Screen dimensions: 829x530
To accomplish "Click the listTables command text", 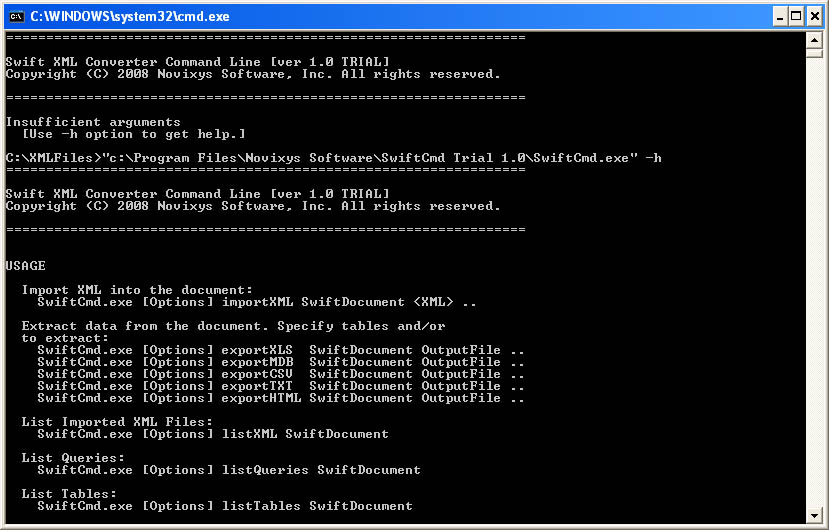I will (x=261, y=506).
